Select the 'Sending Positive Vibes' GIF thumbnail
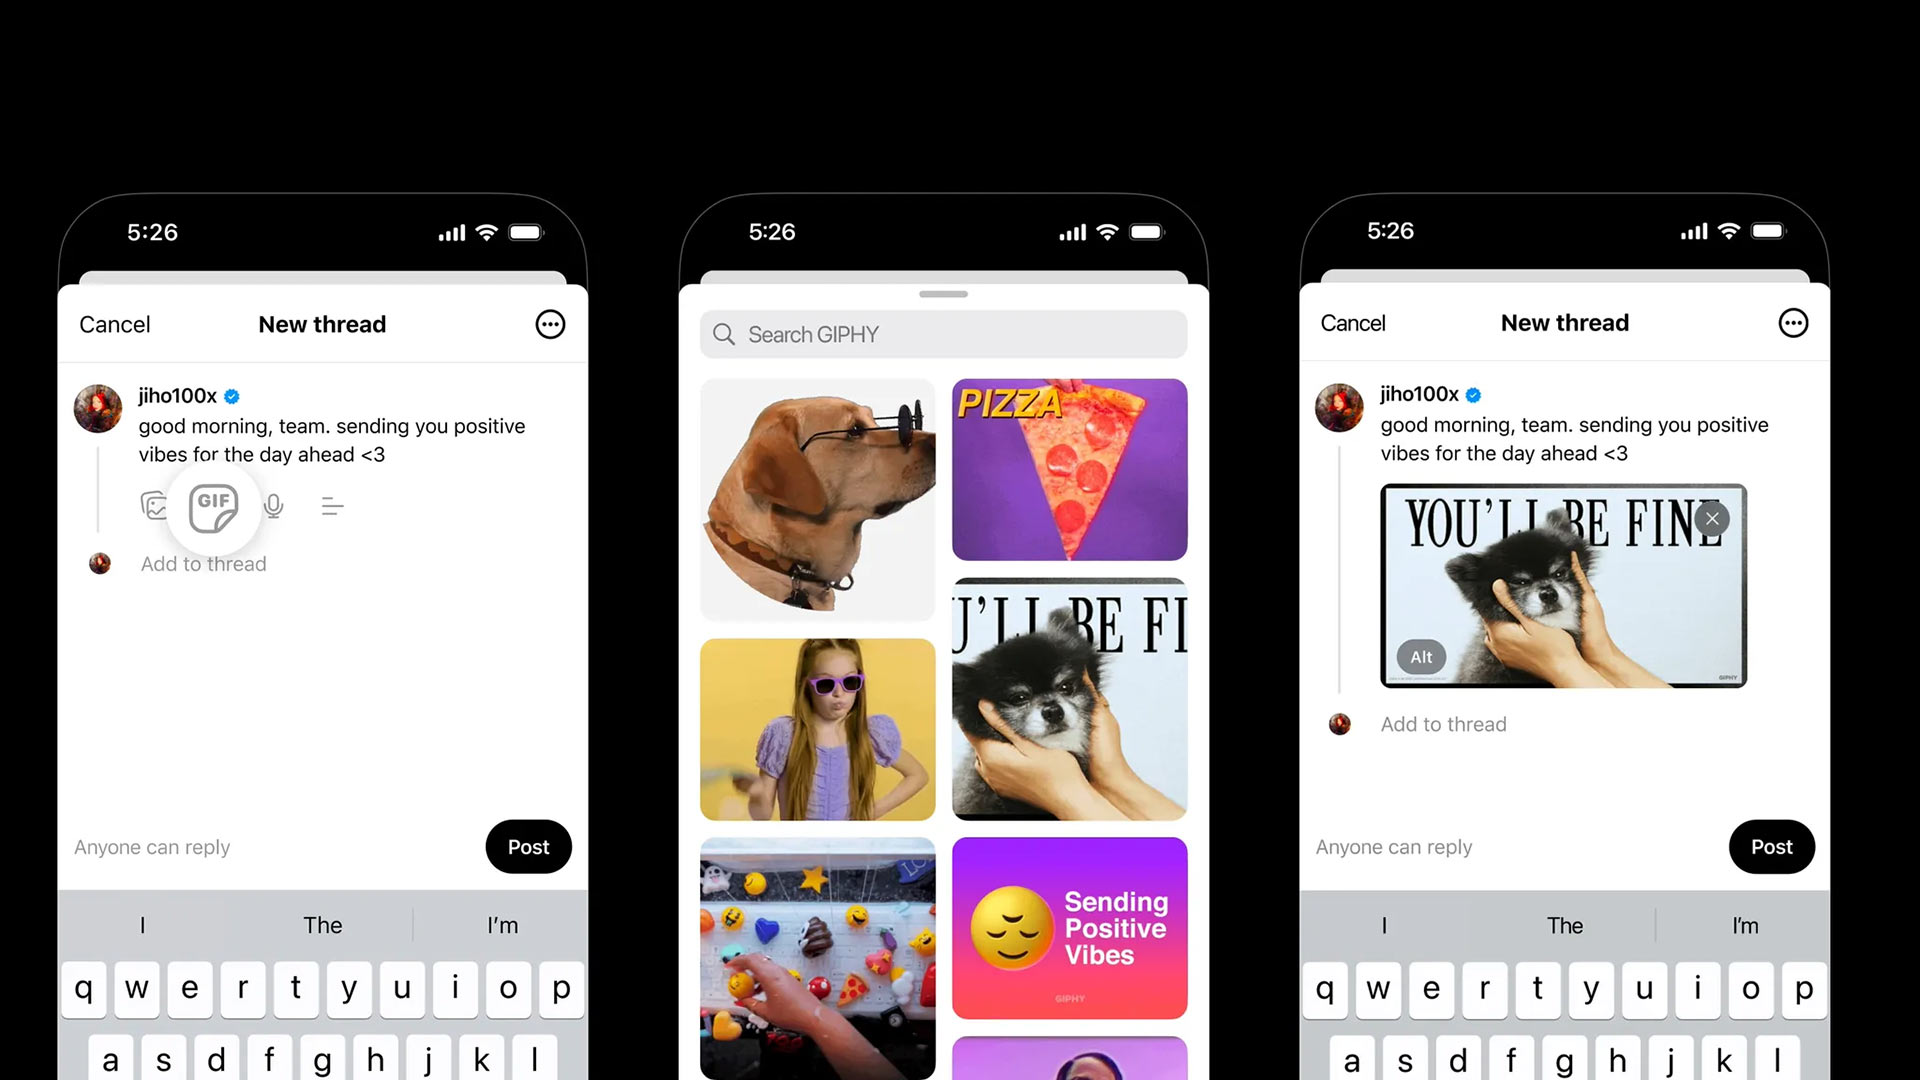Viewport: 1920px width, 1080px height. pyautogui.click(x=1069, y=926)
